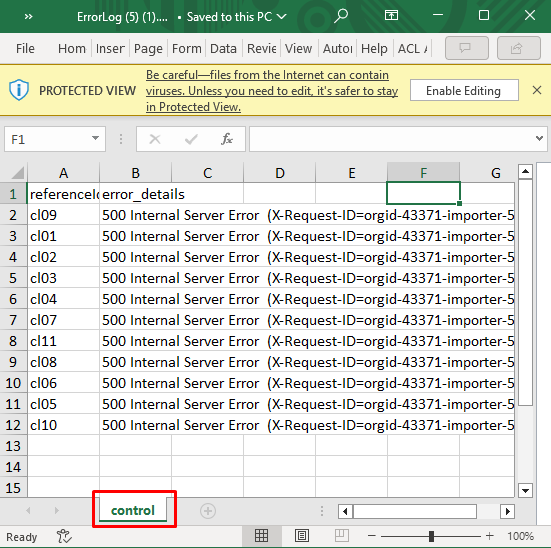
Task: Click the 100% zoom level
Action: [520, 536]
